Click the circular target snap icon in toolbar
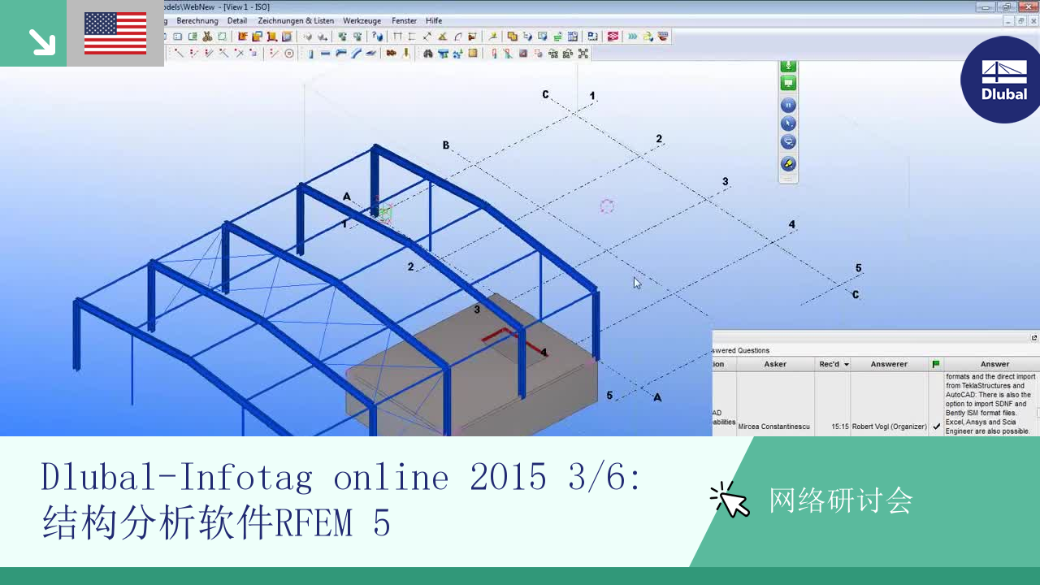This screenshot has height=585, width=1040. [289, 54]
